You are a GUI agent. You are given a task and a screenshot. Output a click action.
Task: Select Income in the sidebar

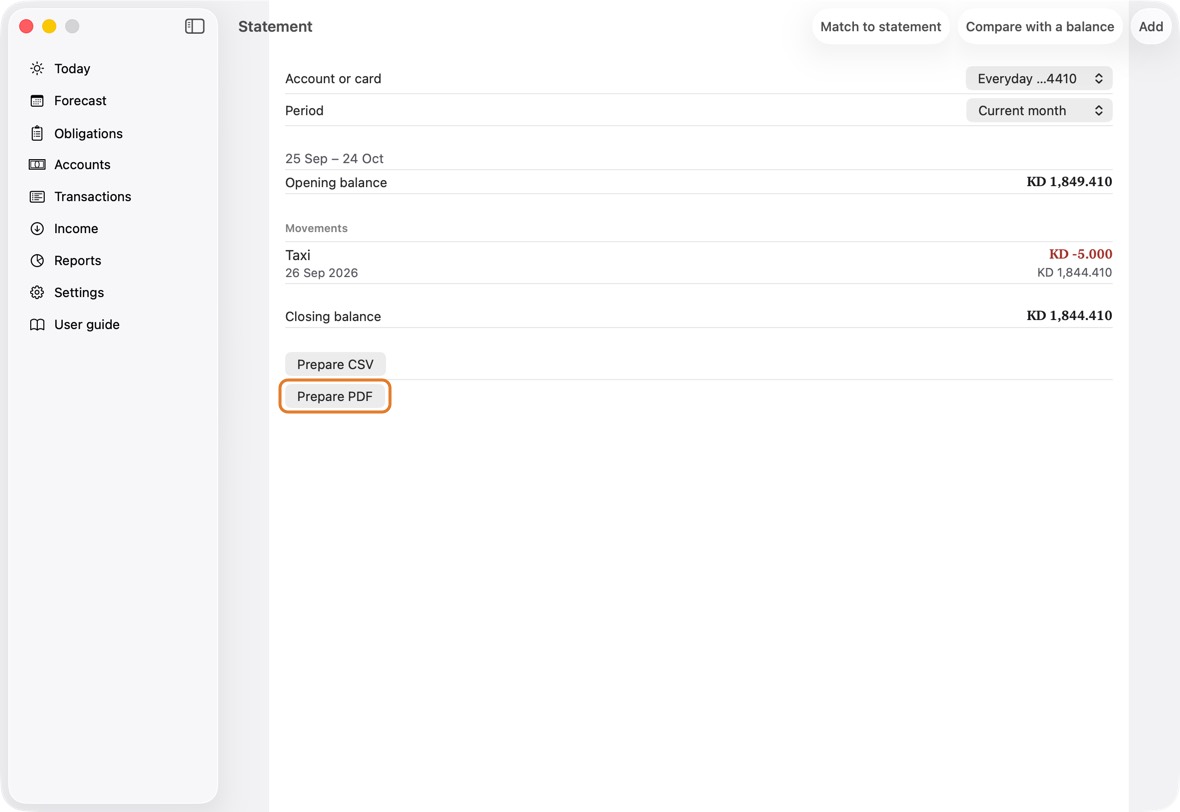76,229
